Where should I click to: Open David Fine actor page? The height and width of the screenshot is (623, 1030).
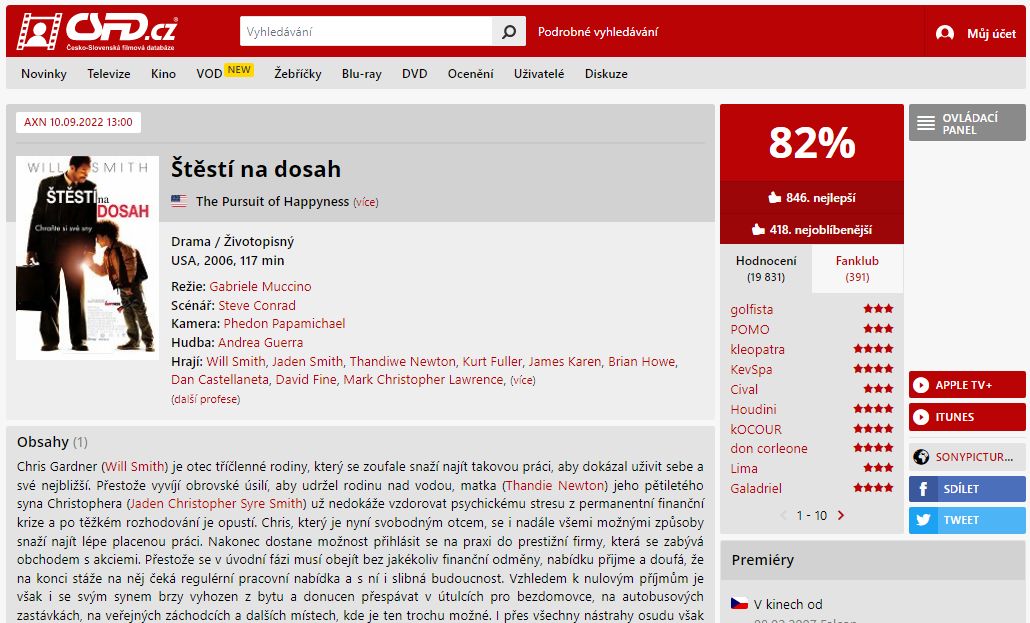pos(306,380)
